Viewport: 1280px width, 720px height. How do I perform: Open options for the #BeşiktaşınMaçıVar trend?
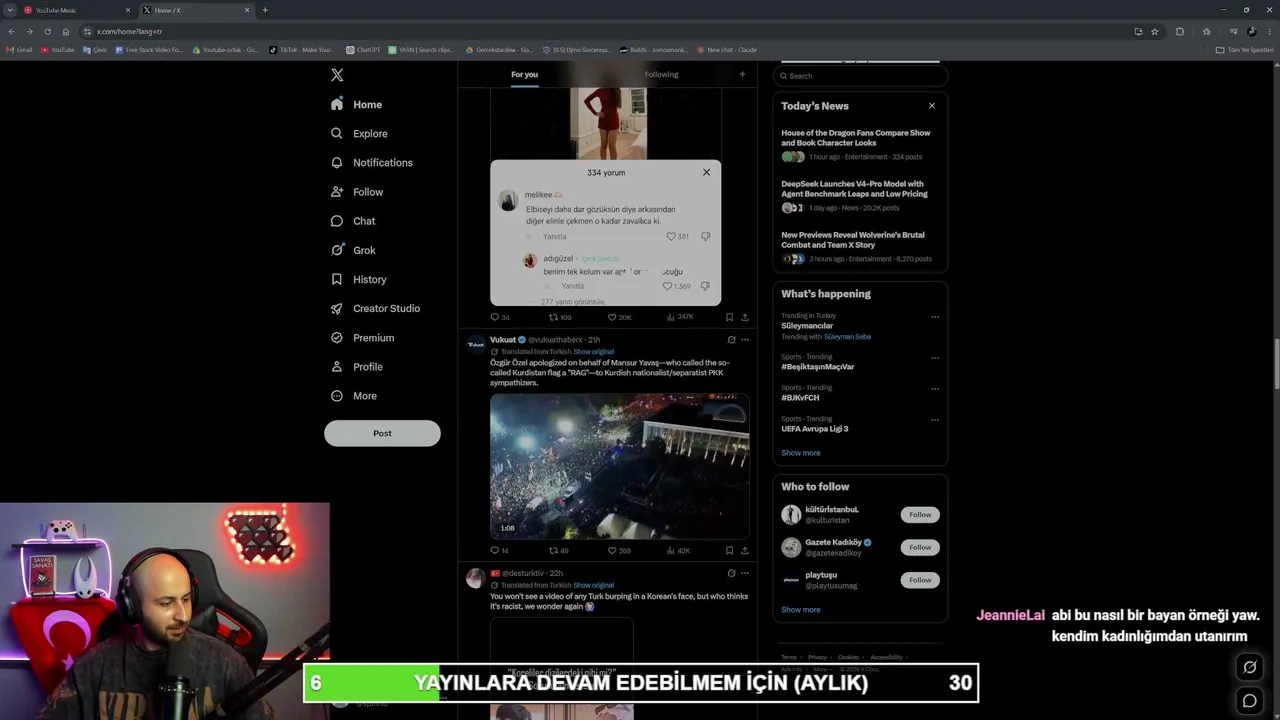(935, 358)
